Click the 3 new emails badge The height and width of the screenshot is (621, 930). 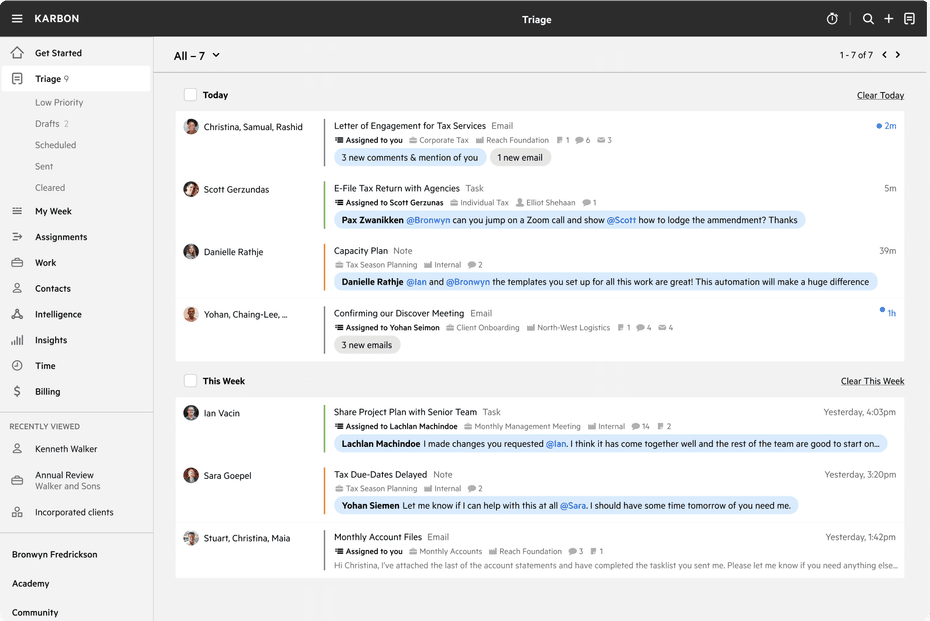tap(367, 345)
